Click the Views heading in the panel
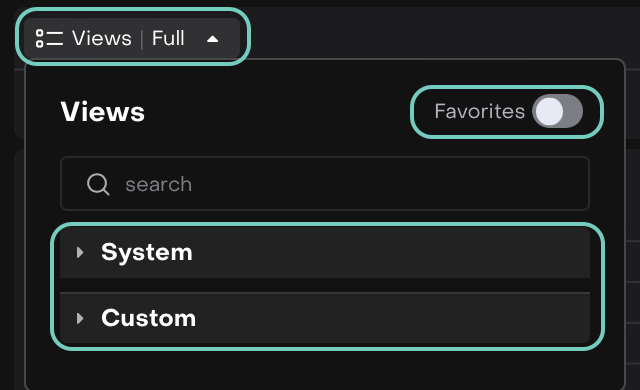Image resolution: width=640 pixels, height=390 pixels. tap(103, 111)
